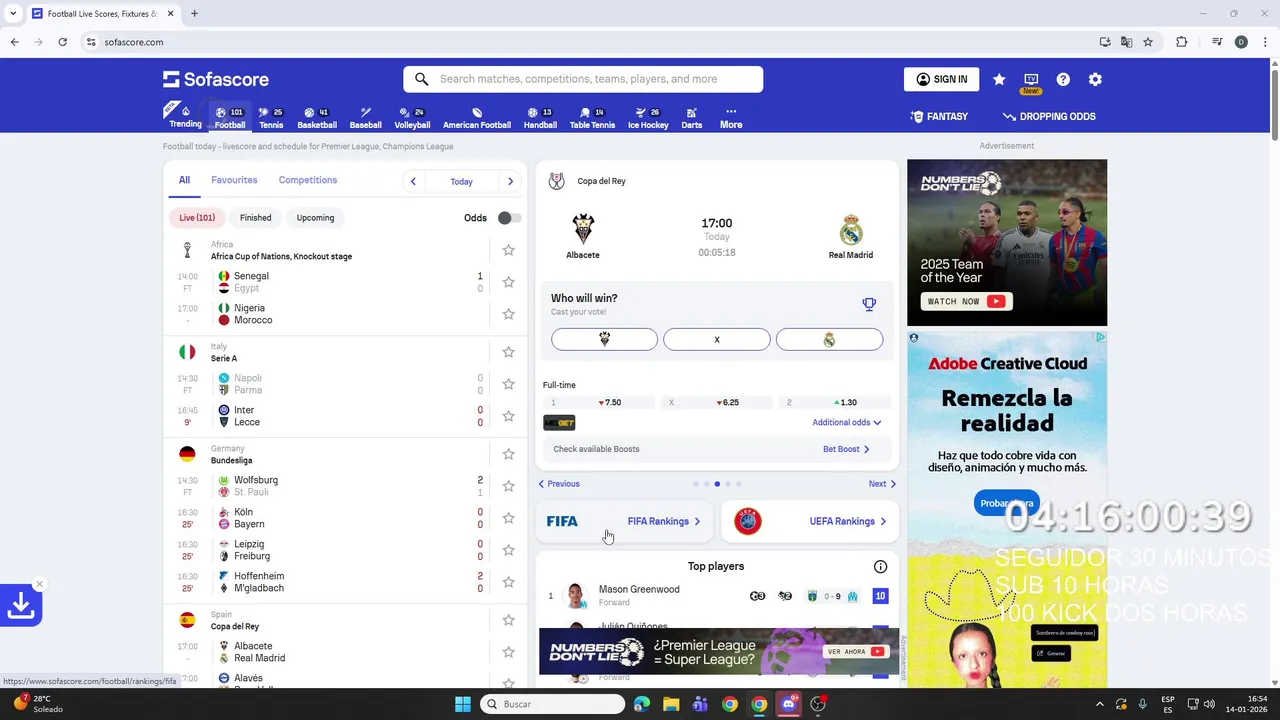The image size is (1280, 720).
Task: Show the Next featured match
Action: pos(882,484)
